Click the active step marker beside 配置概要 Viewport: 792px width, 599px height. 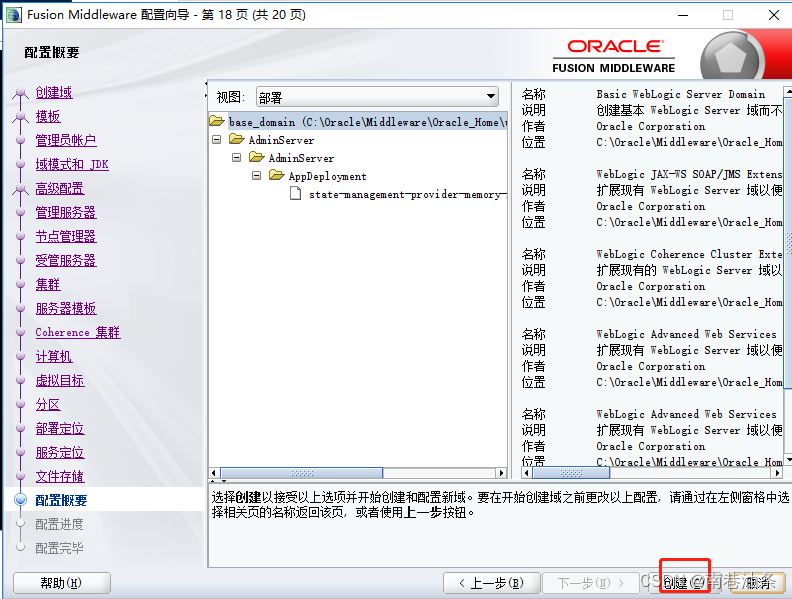tap(21, 500)
